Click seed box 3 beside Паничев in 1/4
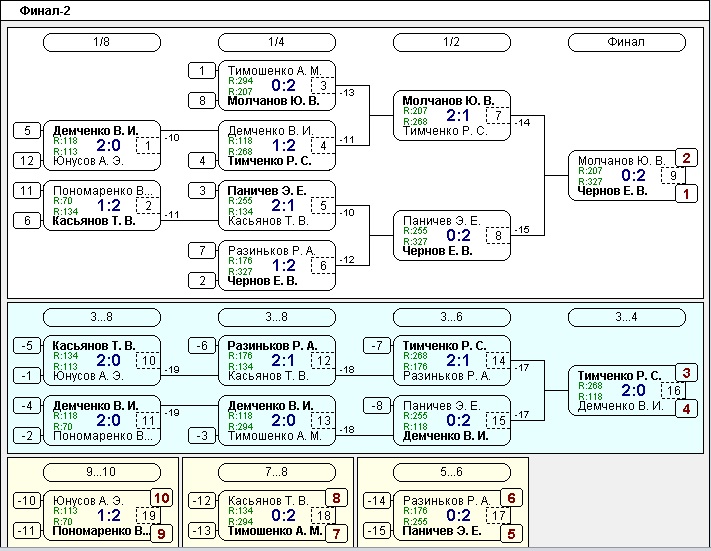The width and height of the screenshot is (711, 551). click(x=202, y=190)
